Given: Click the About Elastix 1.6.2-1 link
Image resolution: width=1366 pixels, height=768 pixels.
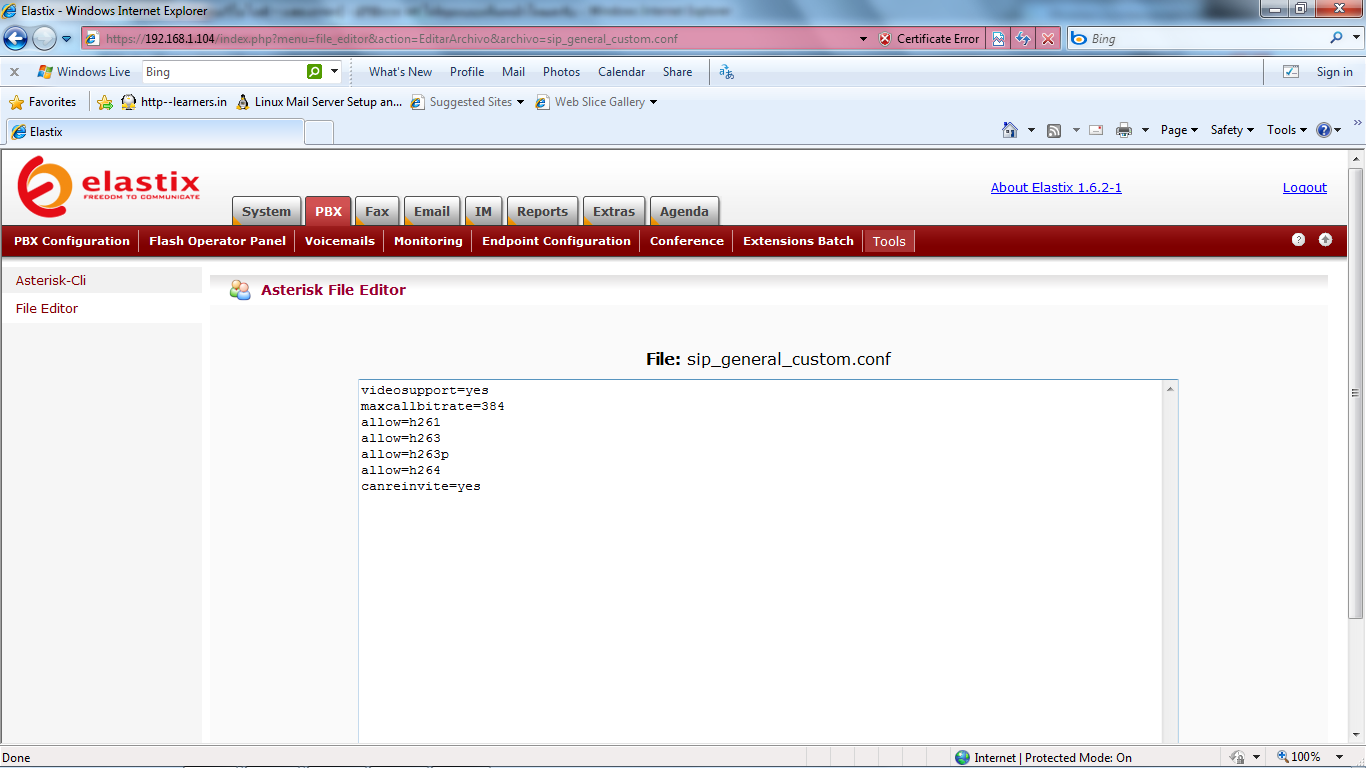Looking at the screenshot, I should tap(1055, 187).
